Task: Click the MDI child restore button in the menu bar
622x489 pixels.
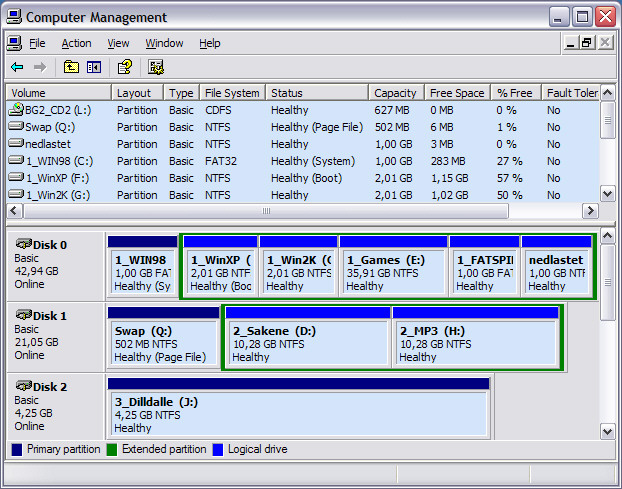Action: coord(587,42)
